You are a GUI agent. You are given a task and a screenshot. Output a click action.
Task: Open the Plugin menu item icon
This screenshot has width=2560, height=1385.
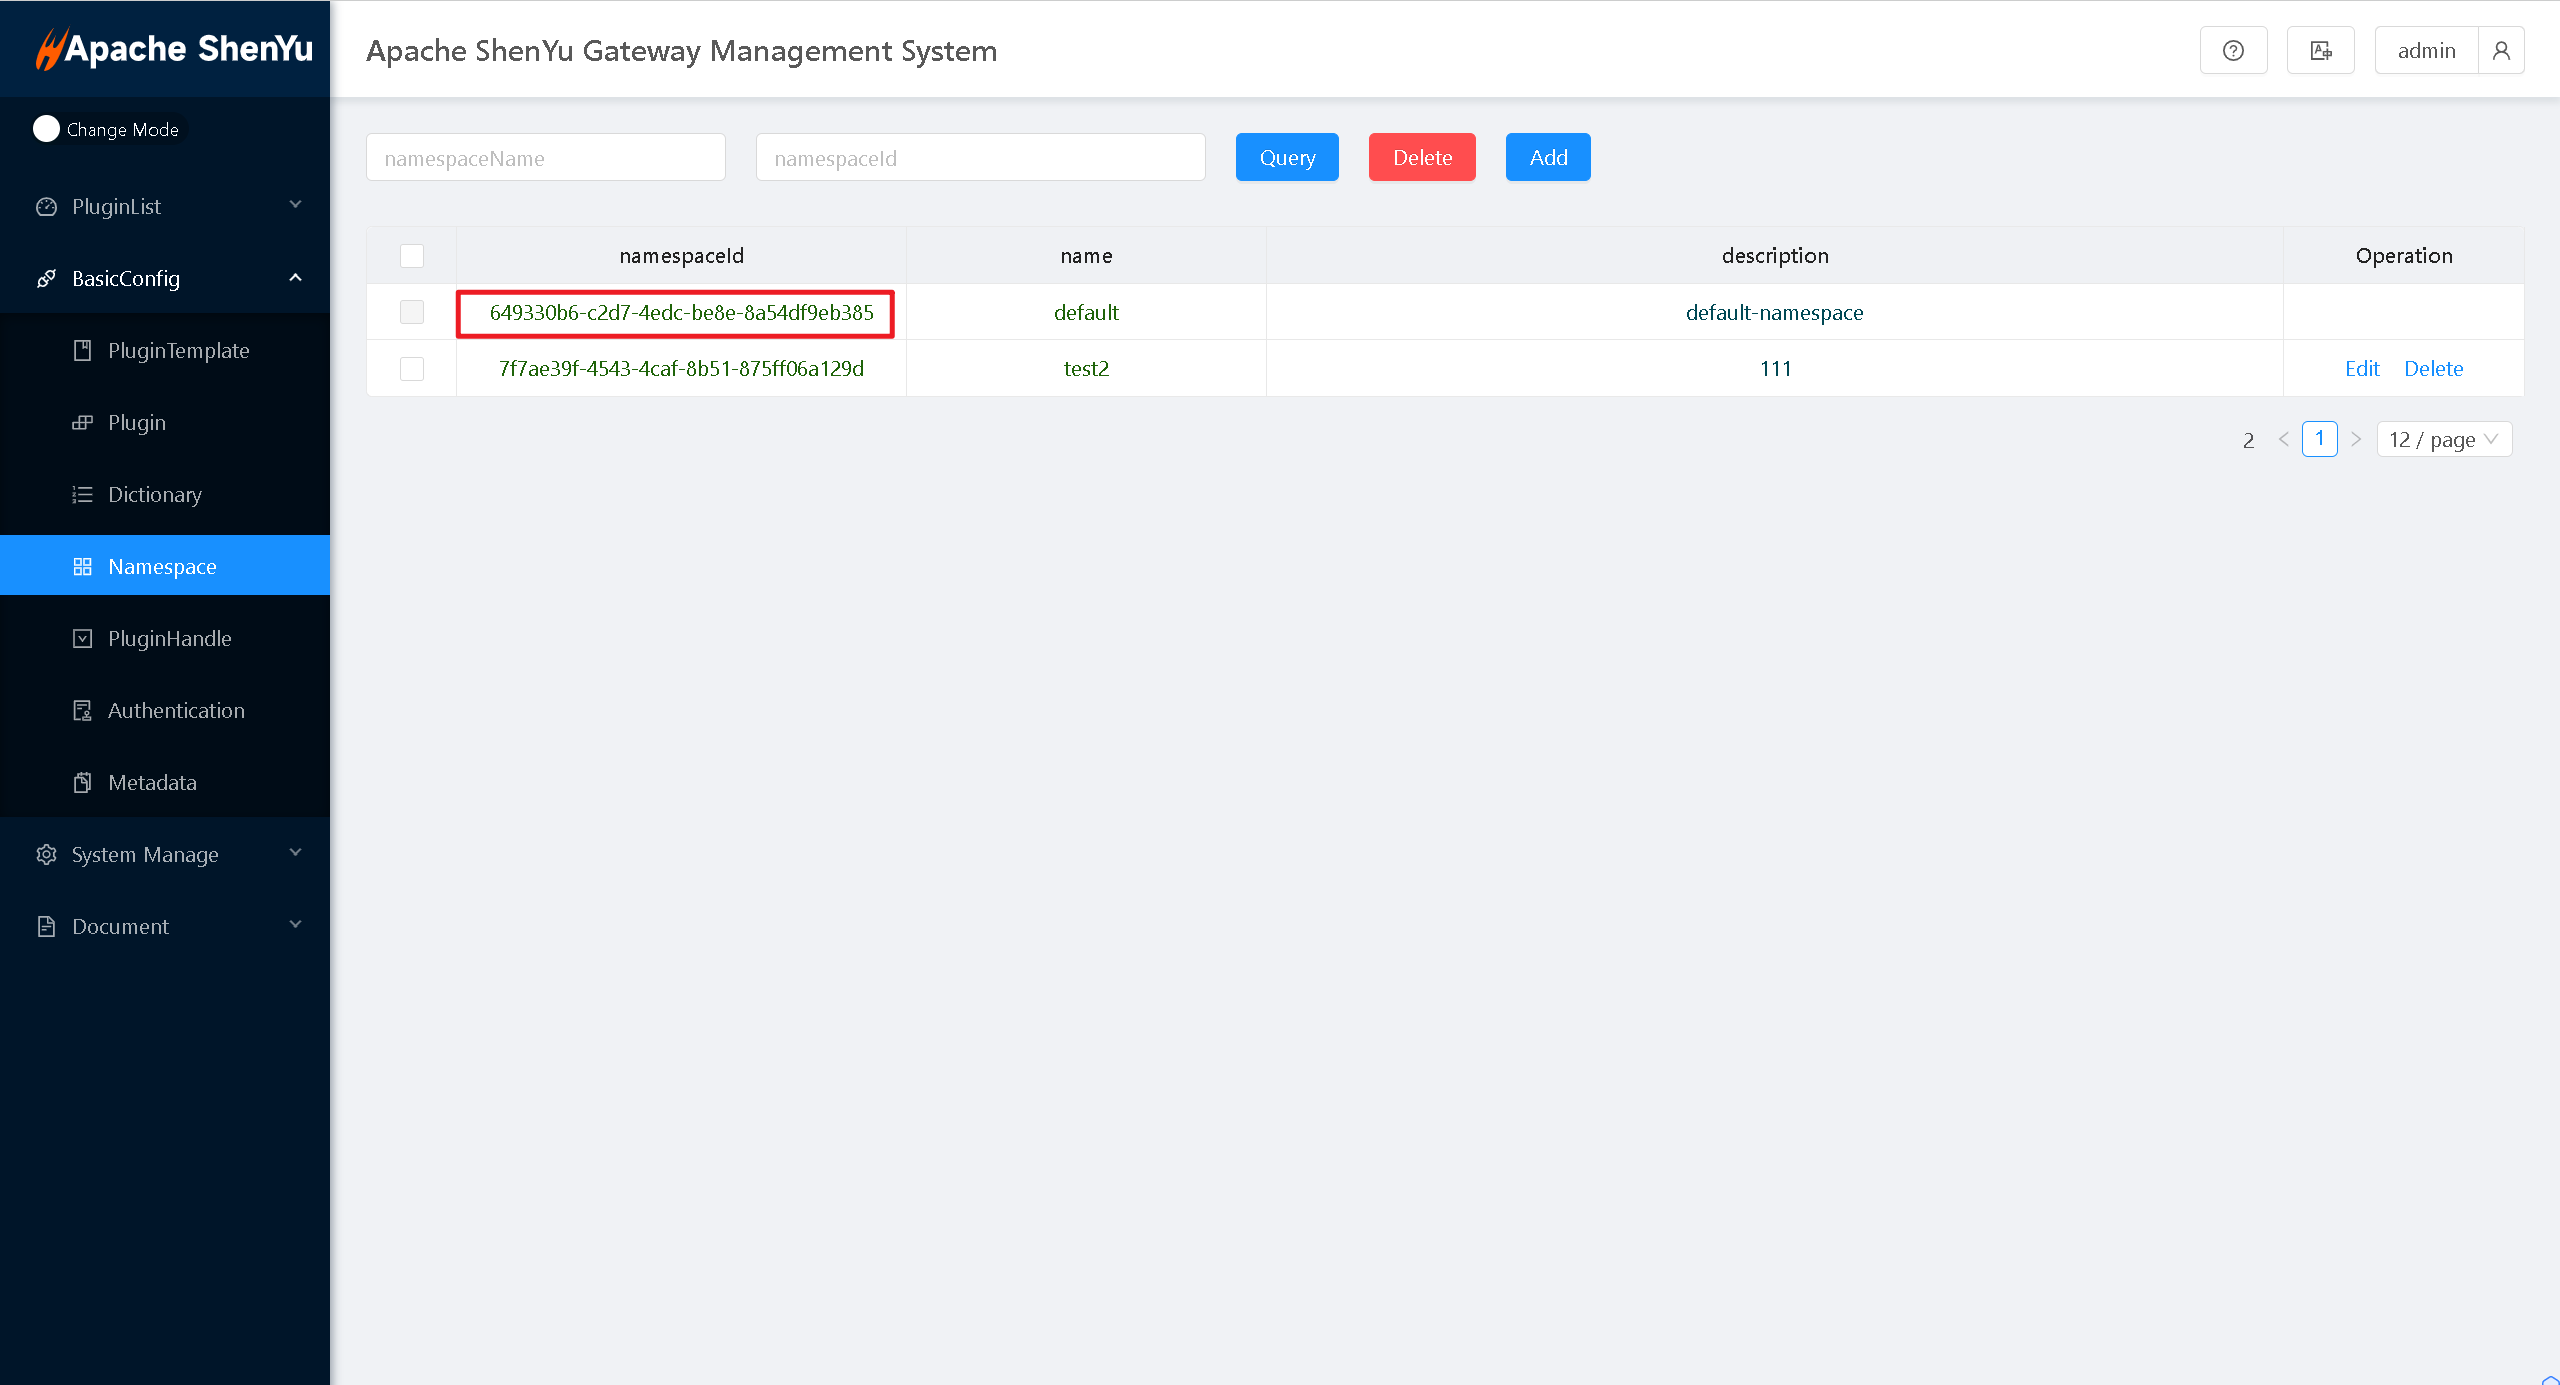(x=83, y=423)
